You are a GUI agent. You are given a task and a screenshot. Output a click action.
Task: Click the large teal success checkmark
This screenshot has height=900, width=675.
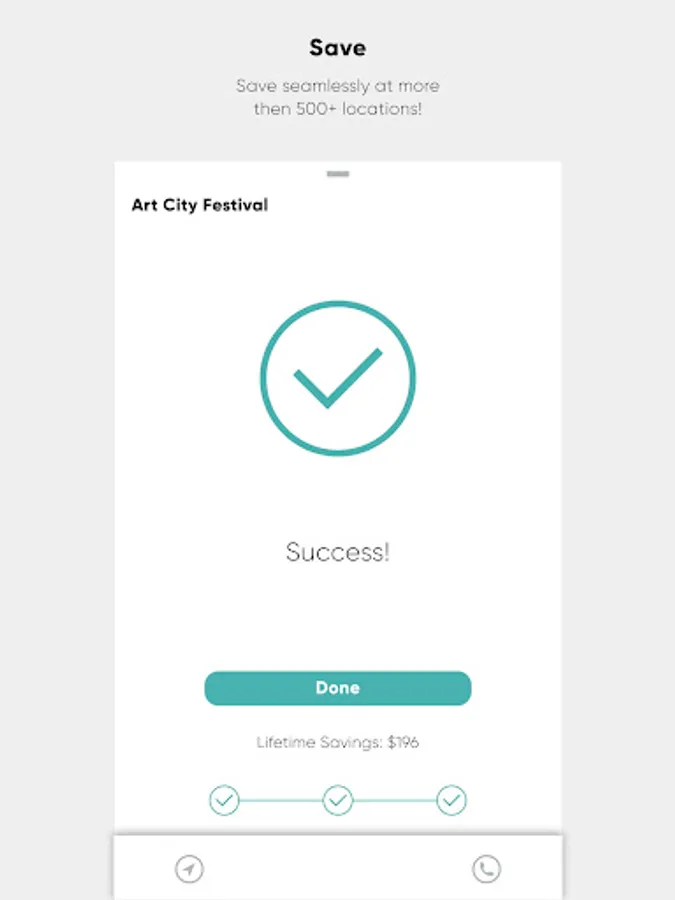[338, 378]
